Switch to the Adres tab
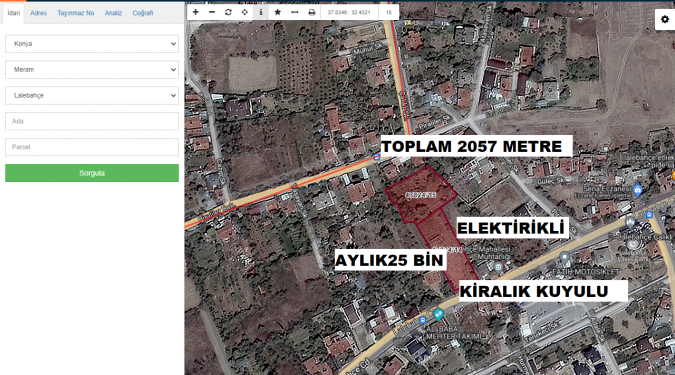 click(38, 13)
